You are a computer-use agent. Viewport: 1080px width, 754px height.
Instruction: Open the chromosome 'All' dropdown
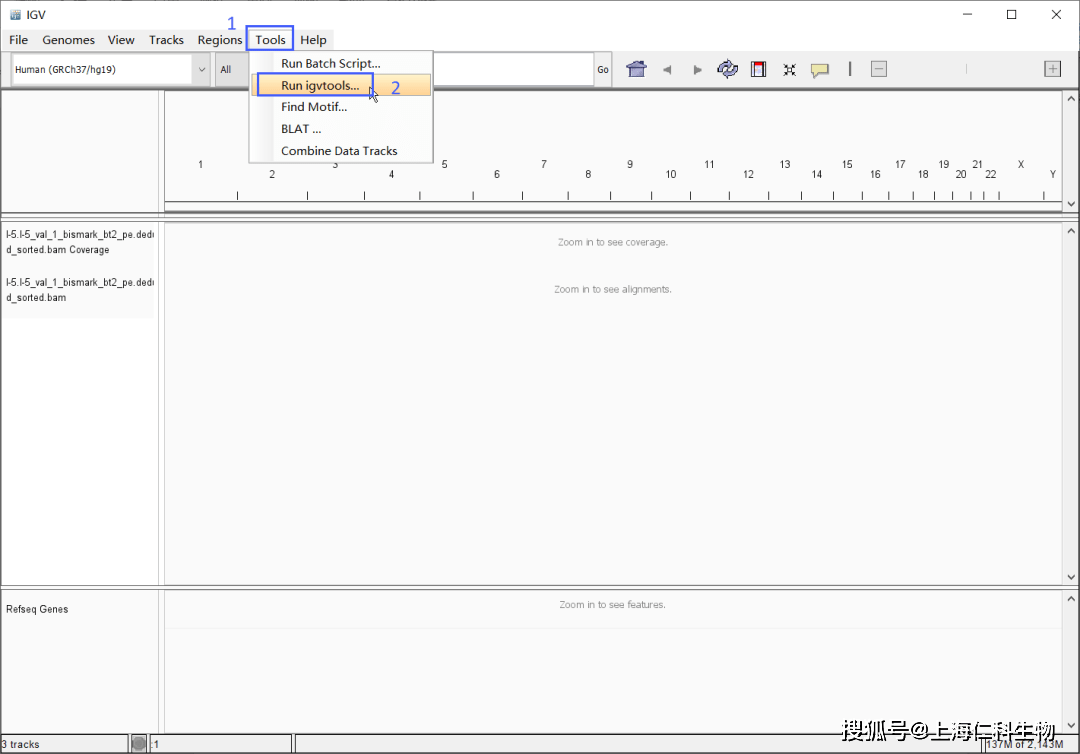(231, 70)
